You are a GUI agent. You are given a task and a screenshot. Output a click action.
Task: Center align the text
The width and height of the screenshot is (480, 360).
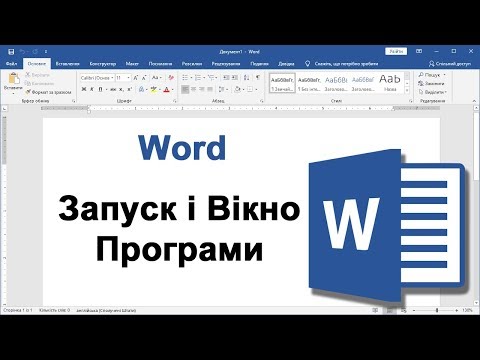[194, 89]
